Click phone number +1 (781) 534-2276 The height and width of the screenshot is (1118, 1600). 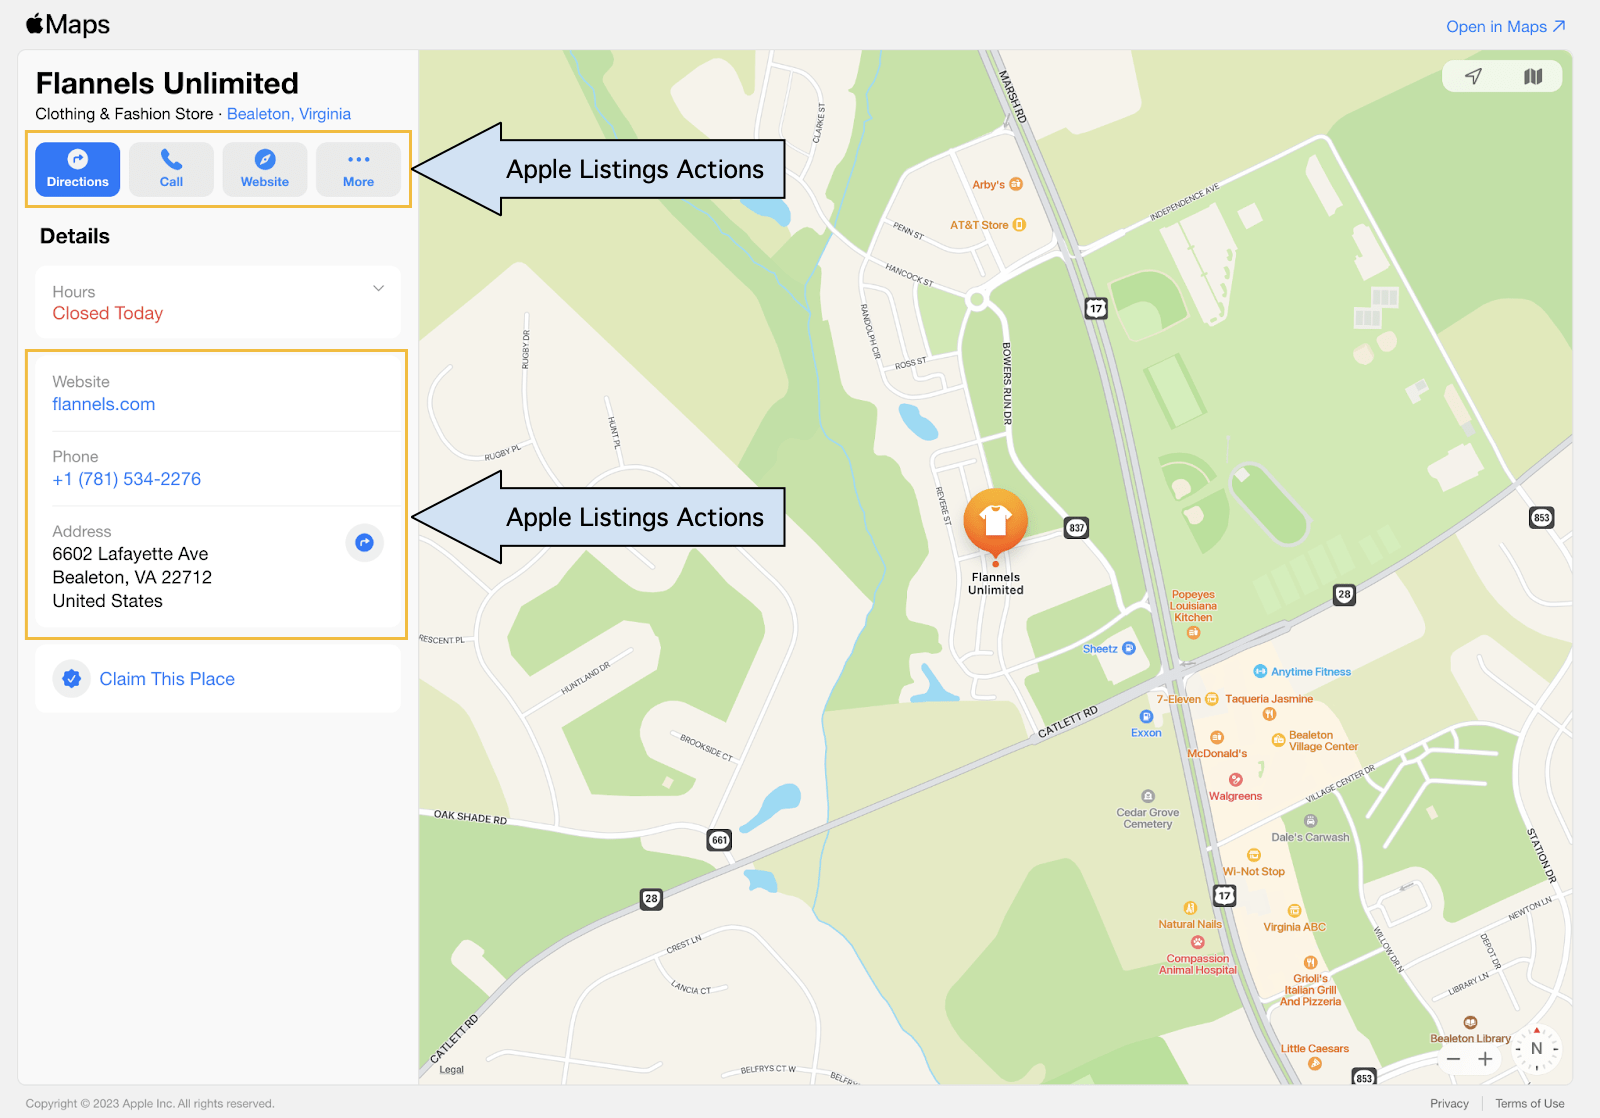[x=127, y=479]
